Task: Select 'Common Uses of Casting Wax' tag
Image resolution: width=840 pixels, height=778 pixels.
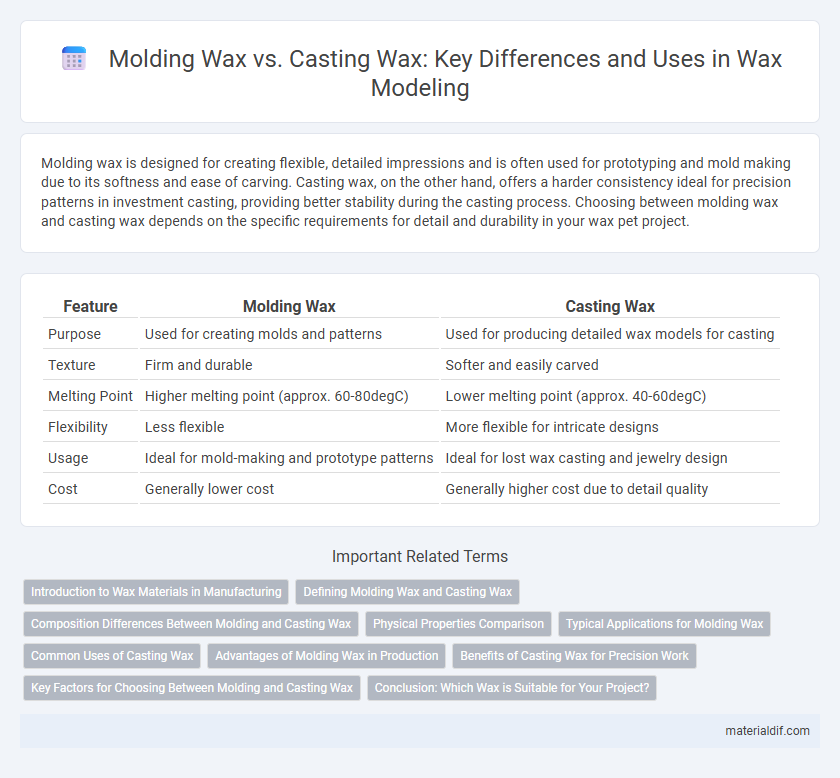Action: (x=112, y=656)
